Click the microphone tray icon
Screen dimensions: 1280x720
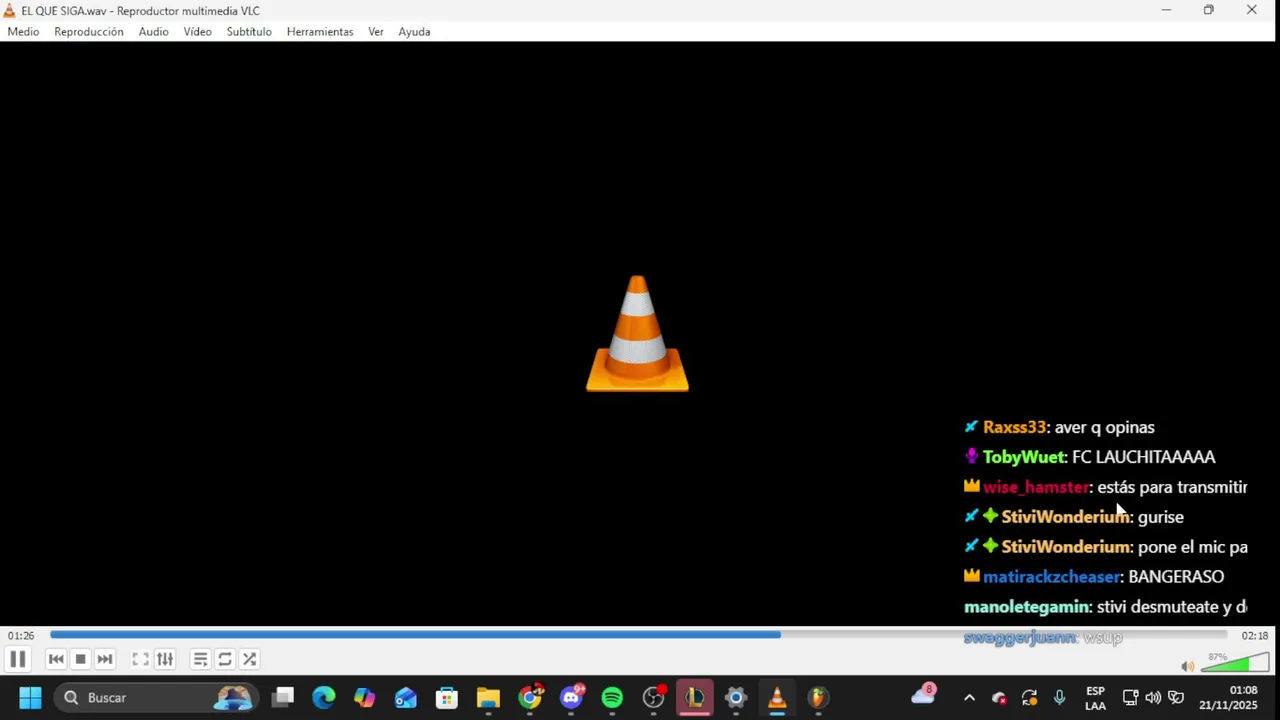point(1059,698)
